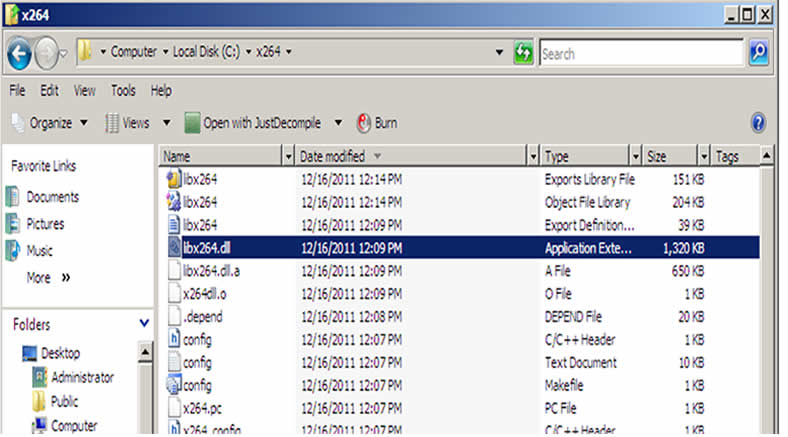Click the PC File type cell

point(560,408)
